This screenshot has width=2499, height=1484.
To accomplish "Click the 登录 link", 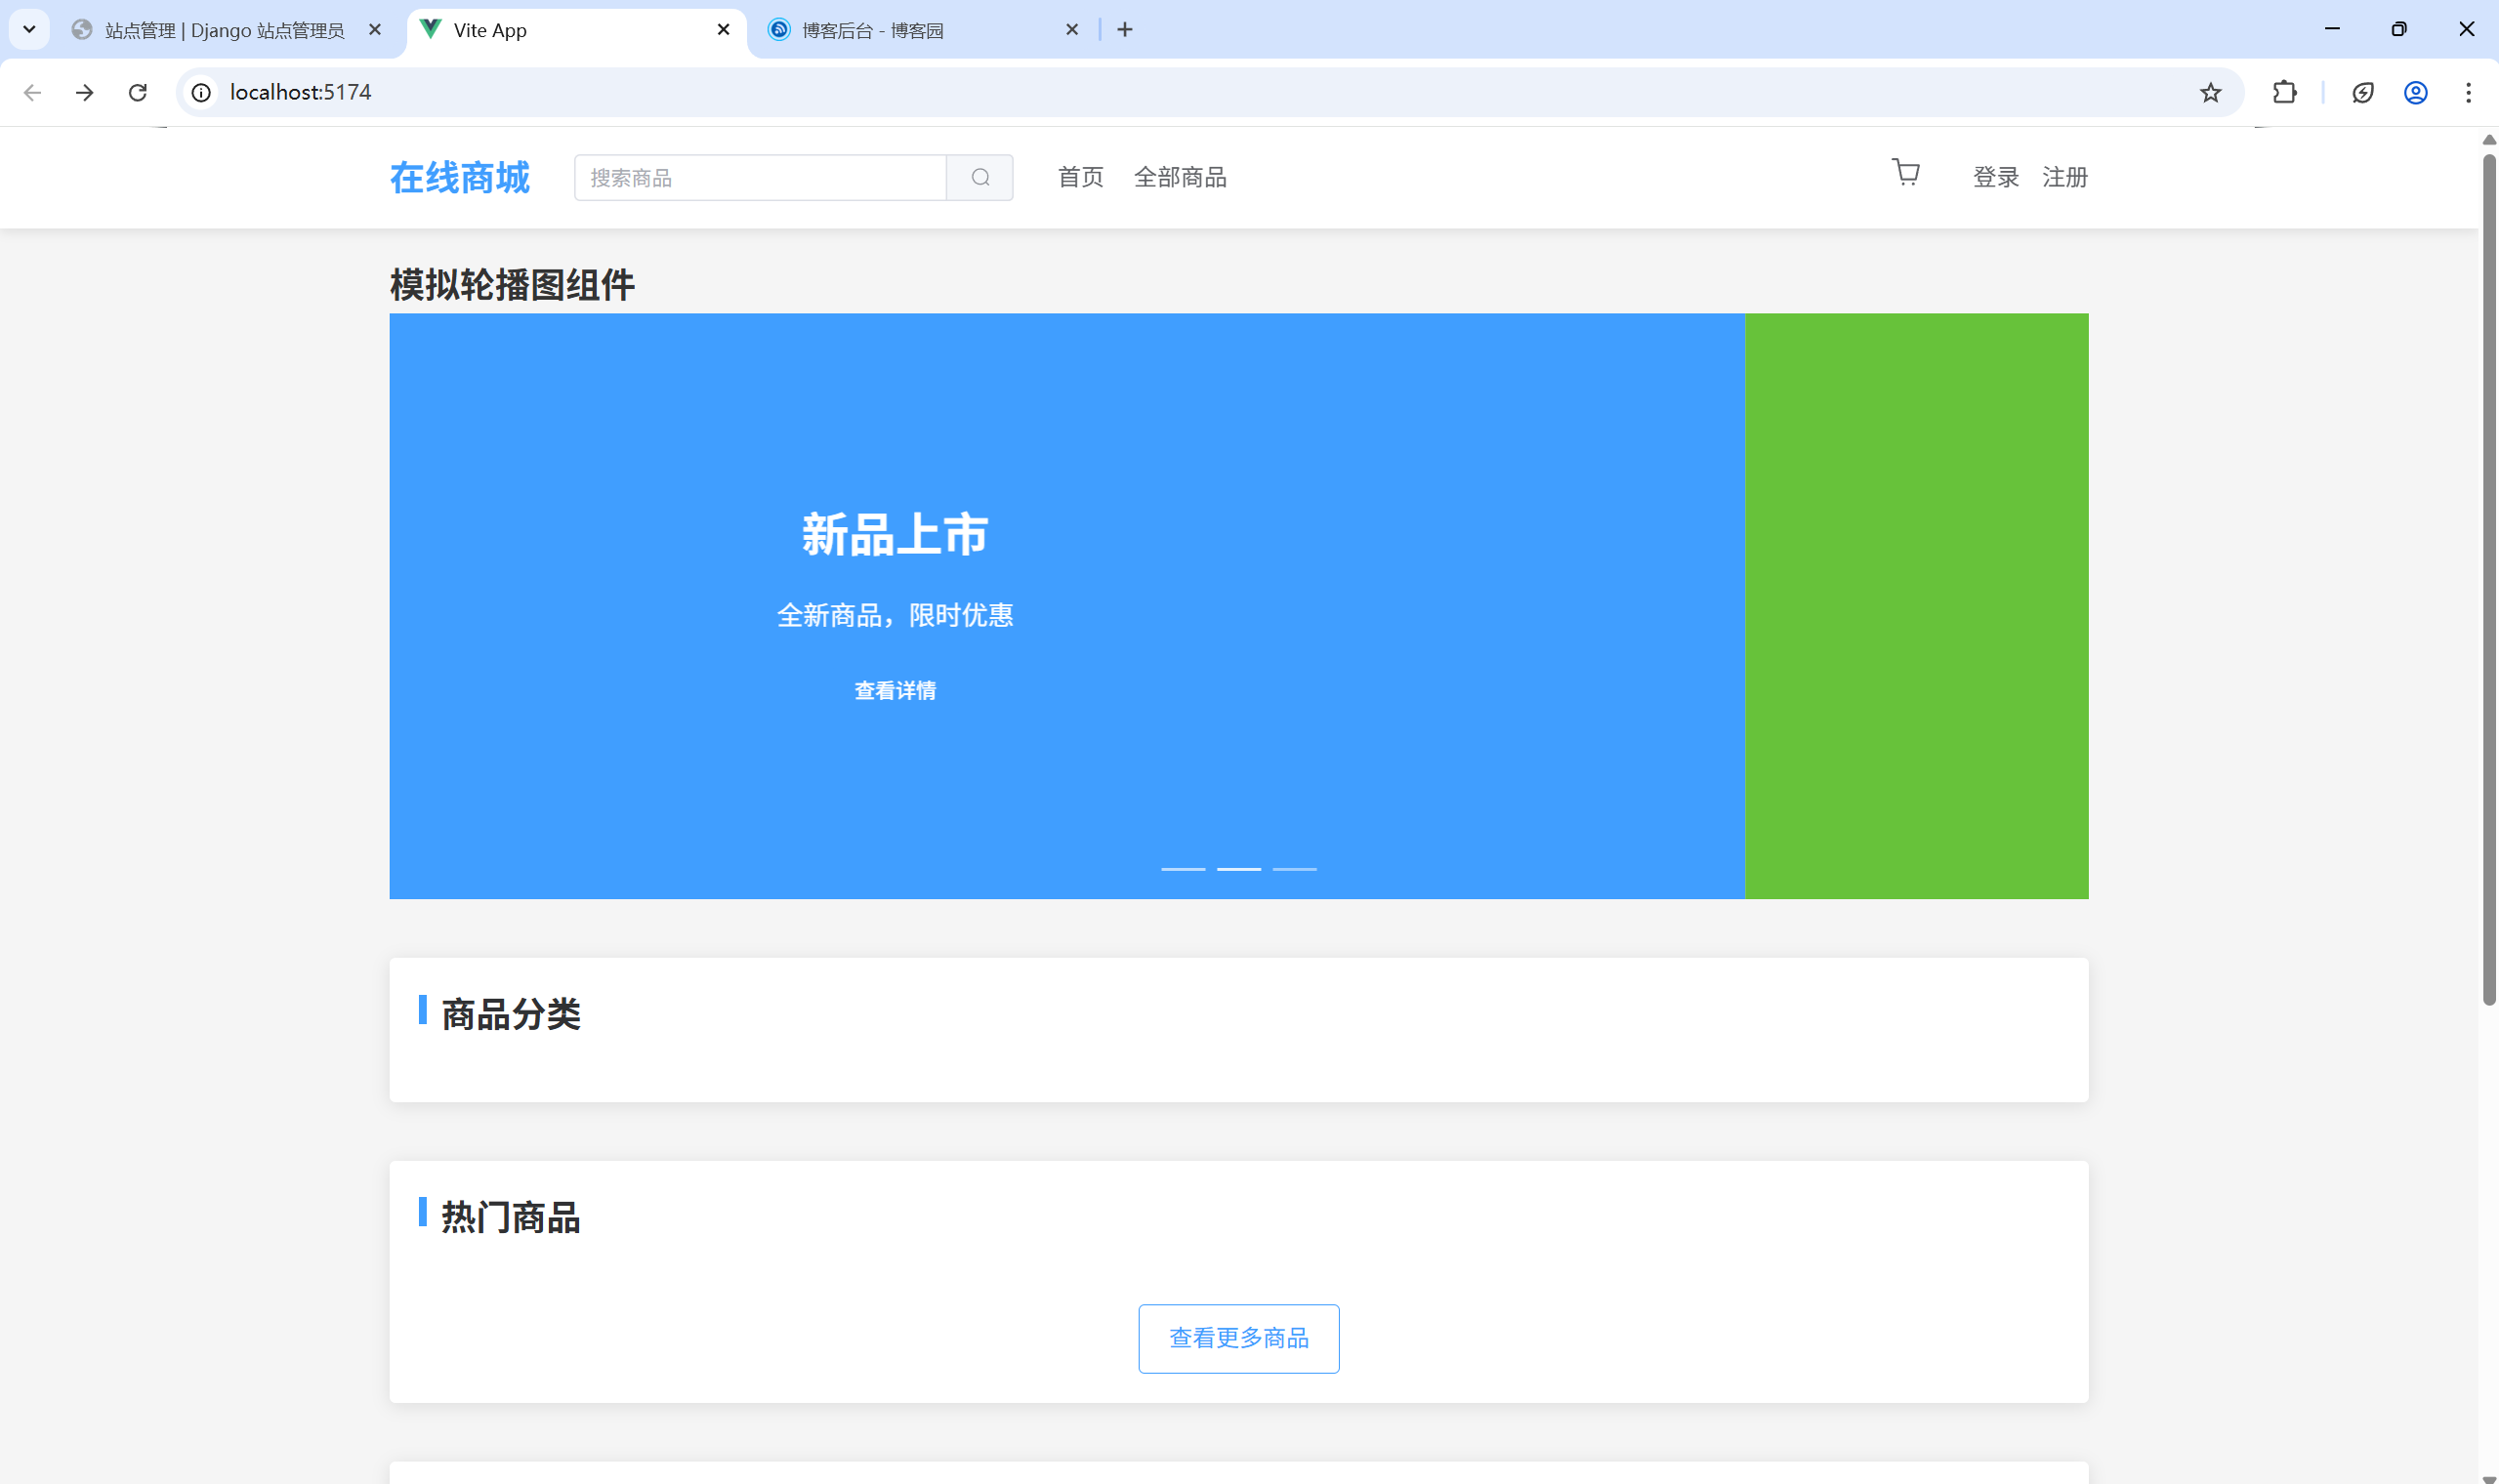I will click(1995, 178).
